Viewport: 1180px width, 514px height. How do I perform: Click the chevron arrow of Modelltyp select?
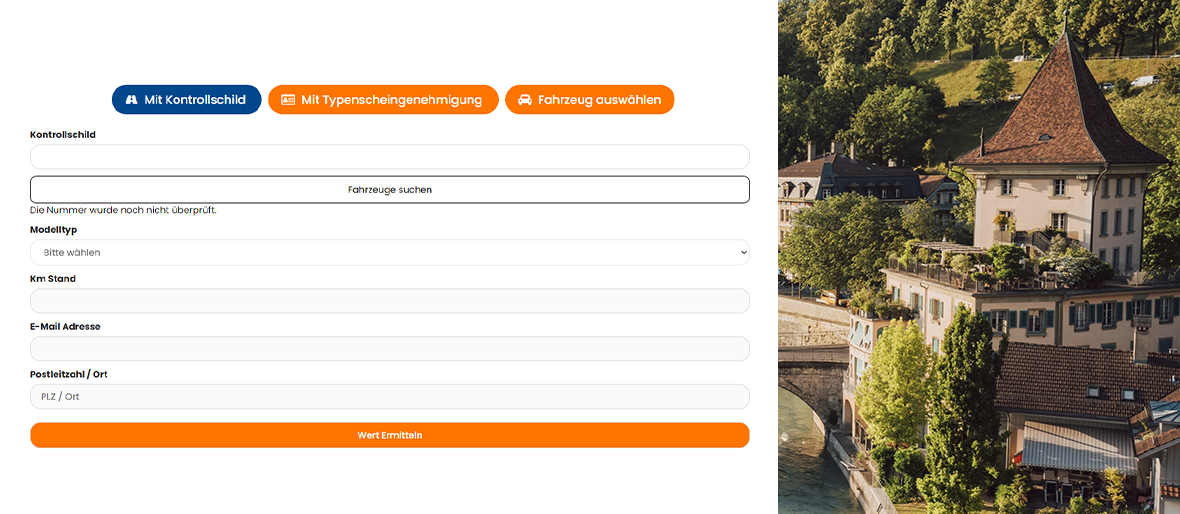pos(743,253)
